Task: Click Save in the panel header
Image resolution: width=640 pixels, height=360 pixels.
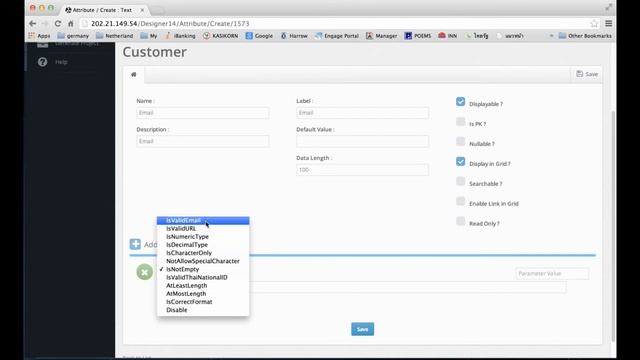Action: click(587, 74)
